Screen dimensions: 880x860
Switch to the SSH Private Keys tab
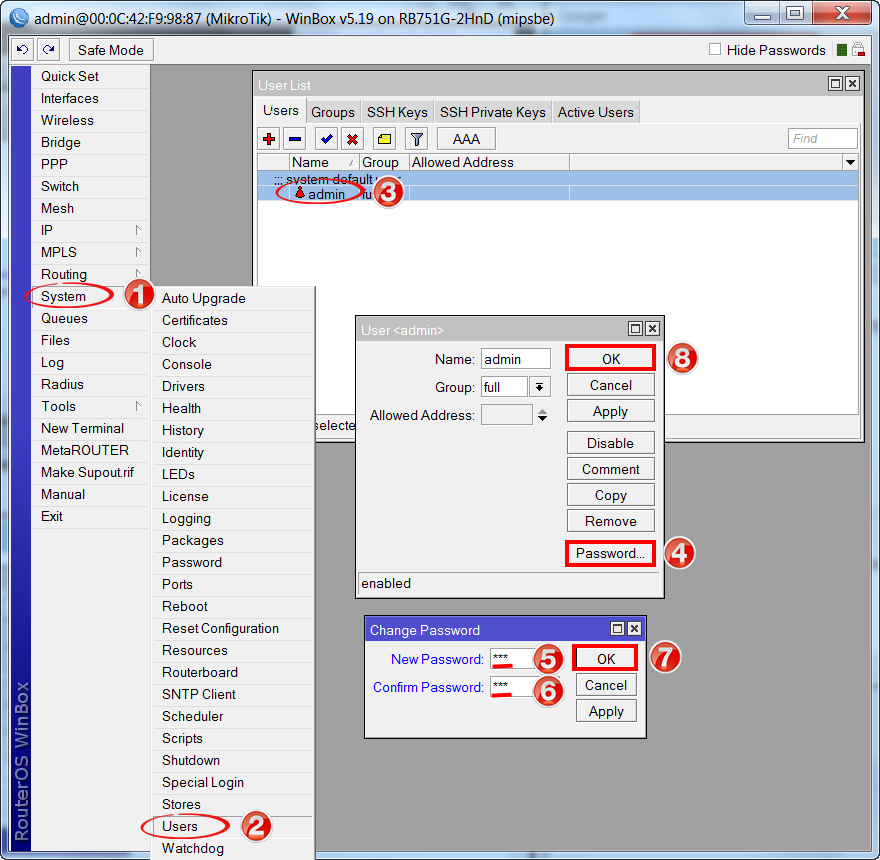493,112
